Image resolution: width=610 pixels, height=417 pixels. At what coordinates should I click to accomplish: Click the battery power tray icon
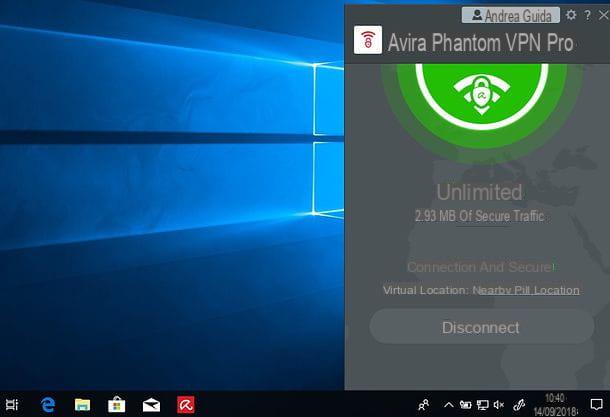(x=465, y=405)
